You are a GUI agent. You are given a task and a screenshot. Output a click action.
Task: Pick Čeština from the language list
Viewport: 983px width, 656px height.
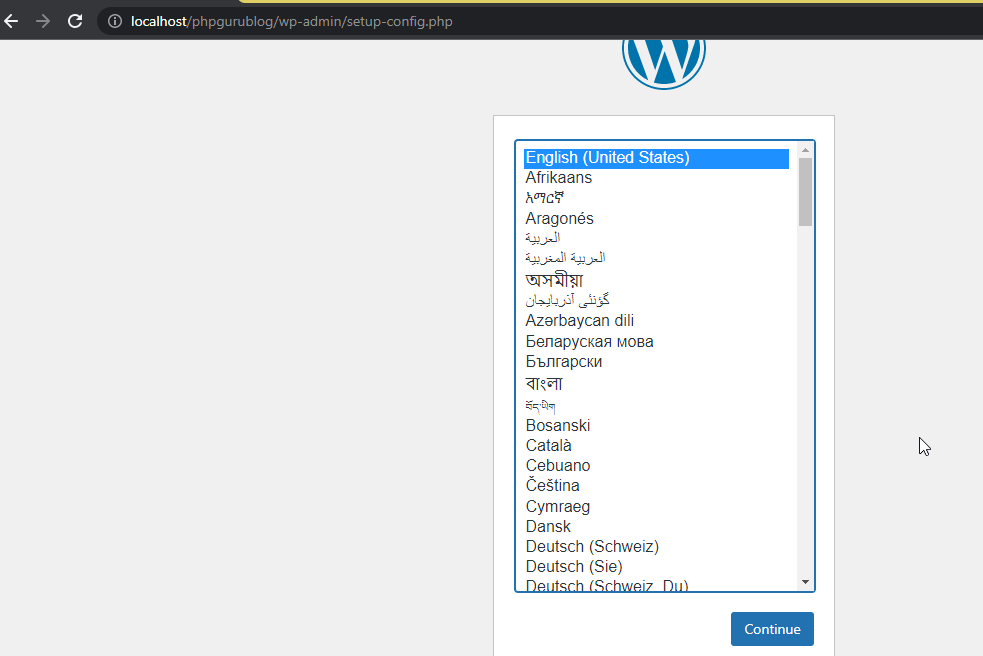point(553,486)
